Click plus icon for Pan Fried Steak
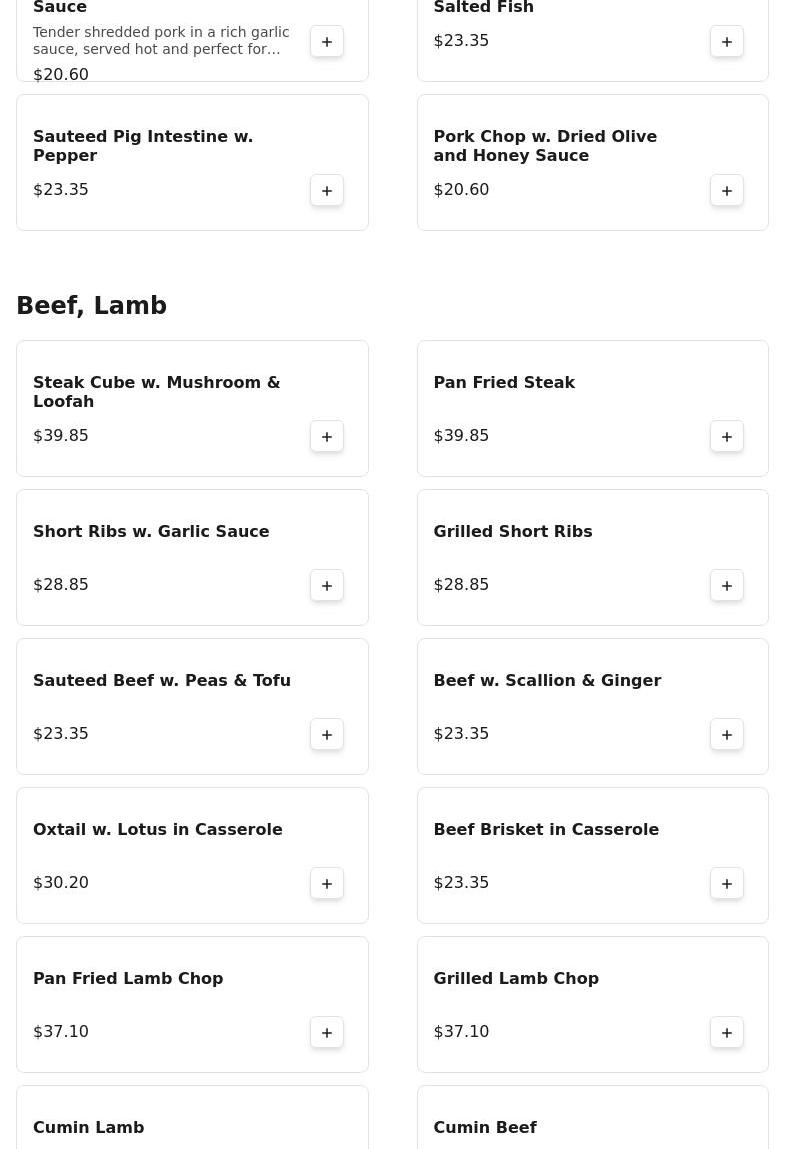The width and height of the screenshot is (785, 1149). coord(727,436)
